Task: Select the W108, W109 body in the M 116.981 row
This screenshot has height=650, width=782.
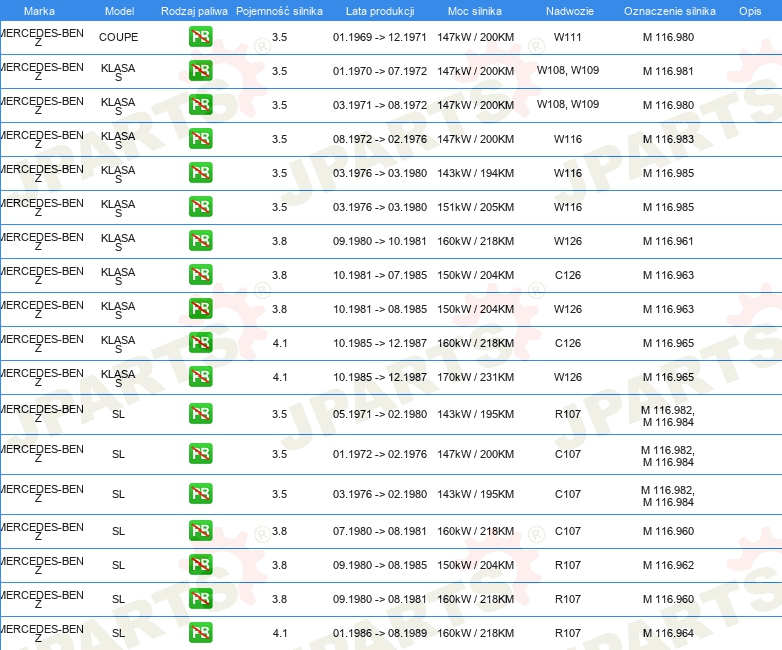Action: point(568,70)
